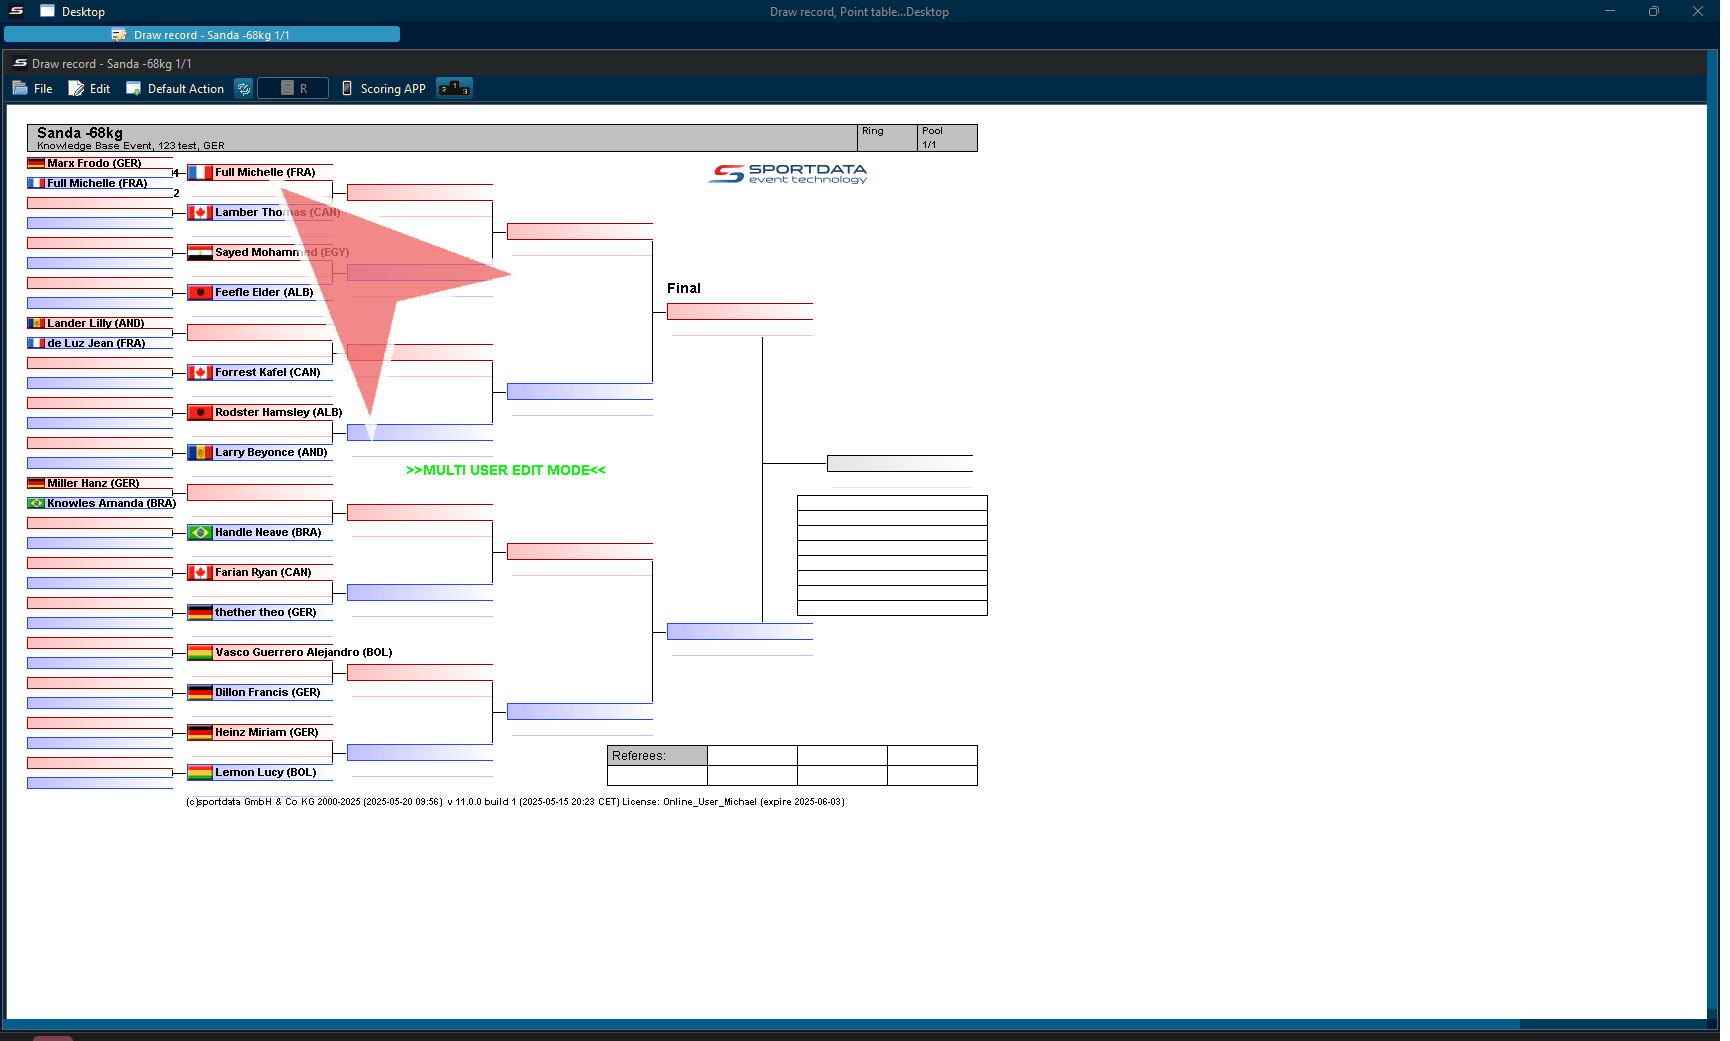Select competitor Marx Frodo (GER)
Screen dimensions: 1730x1041
pyautogui.click(x=94, y=163)
